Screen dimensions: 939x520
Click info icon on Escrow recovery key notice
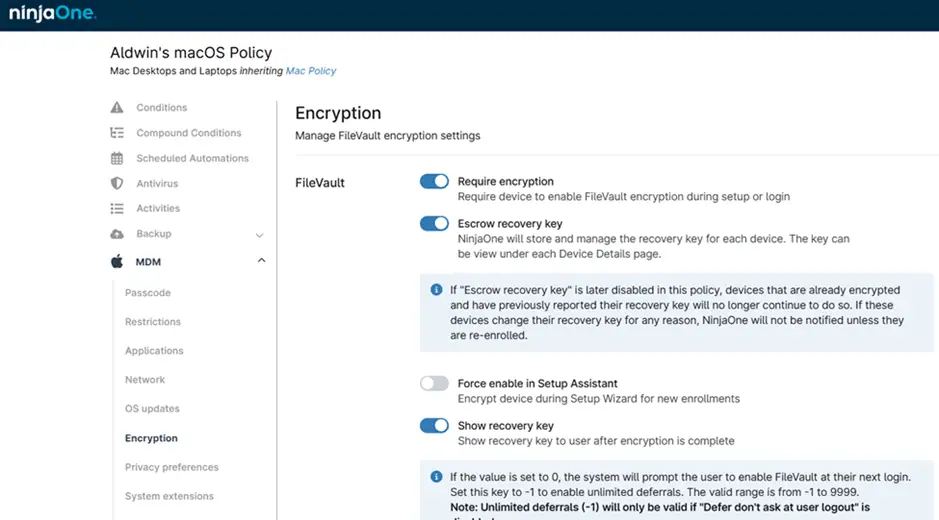437,290
